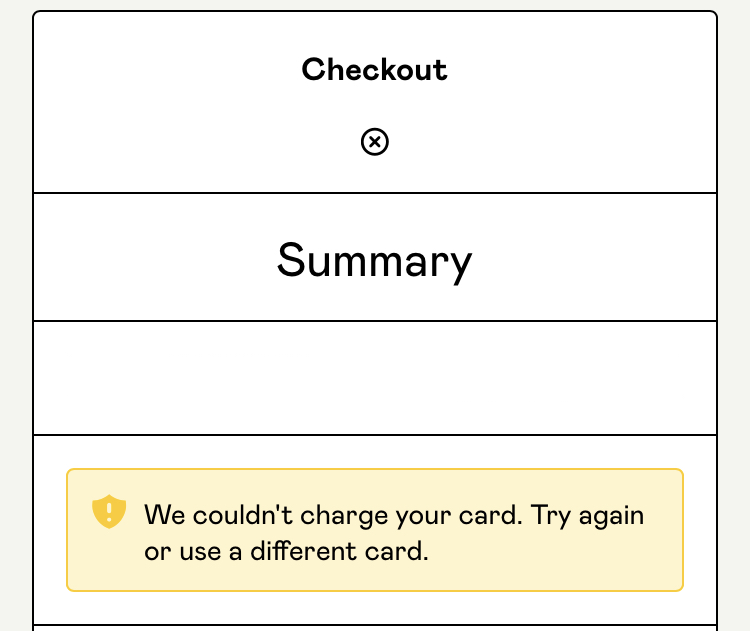This screenshot has height=631, width=750.
Task: Select the Summary heading
Action: click(374, 260)
